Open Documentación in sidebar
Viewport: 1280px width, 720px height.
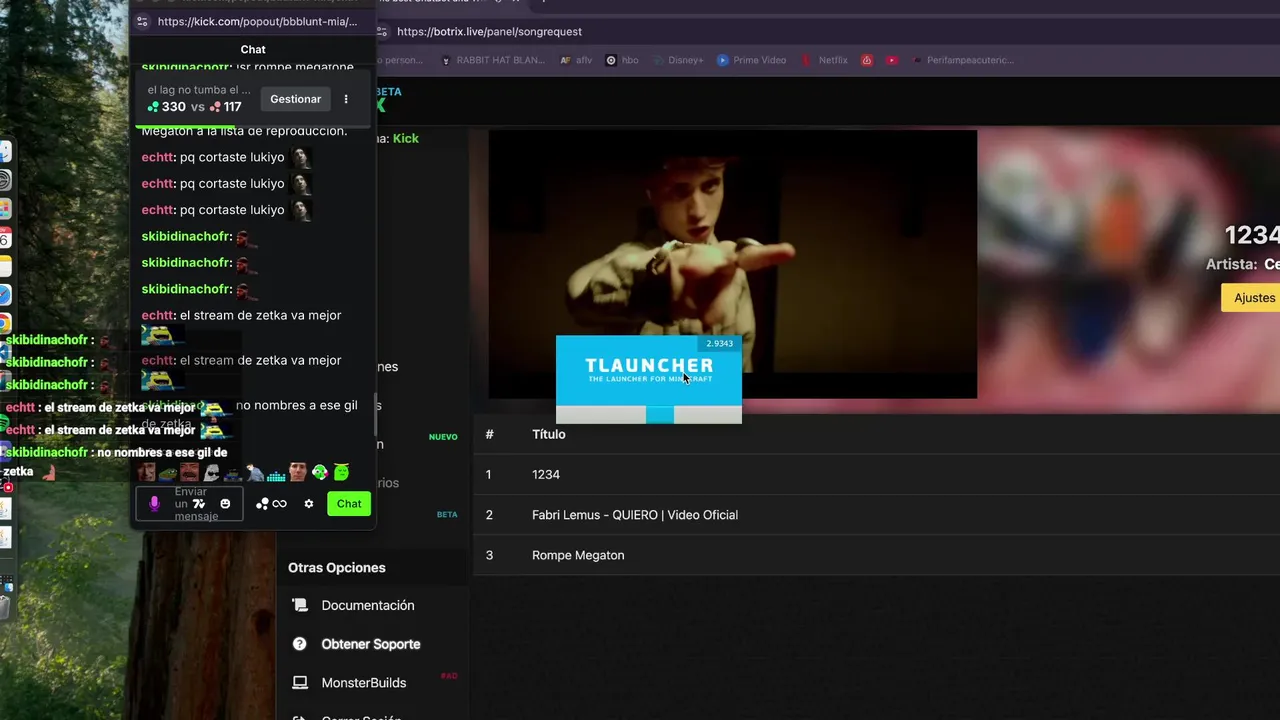(x=368, y=606)
